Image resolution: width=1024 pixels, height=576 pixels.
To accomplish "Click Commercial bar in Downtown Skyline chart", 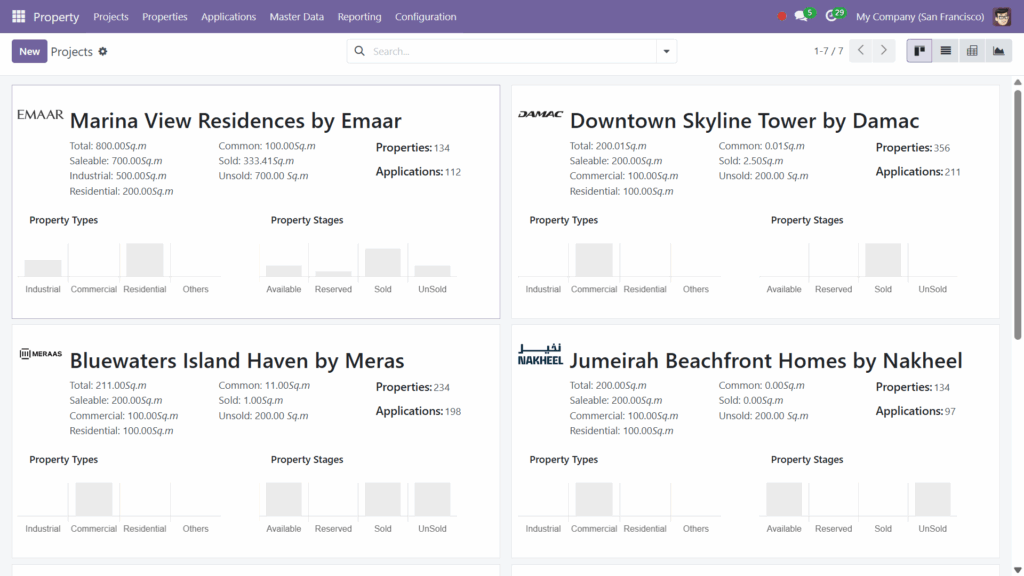I will click(594, 260).
